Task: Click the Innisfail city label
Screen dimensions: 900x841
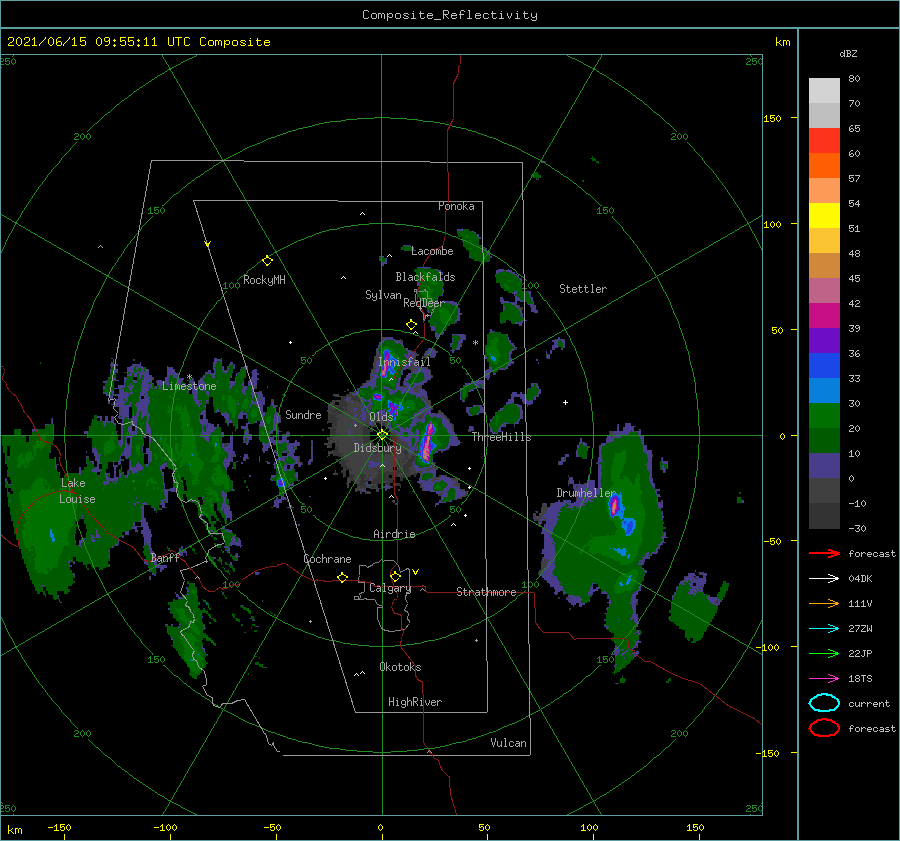Action: point(404,362)
